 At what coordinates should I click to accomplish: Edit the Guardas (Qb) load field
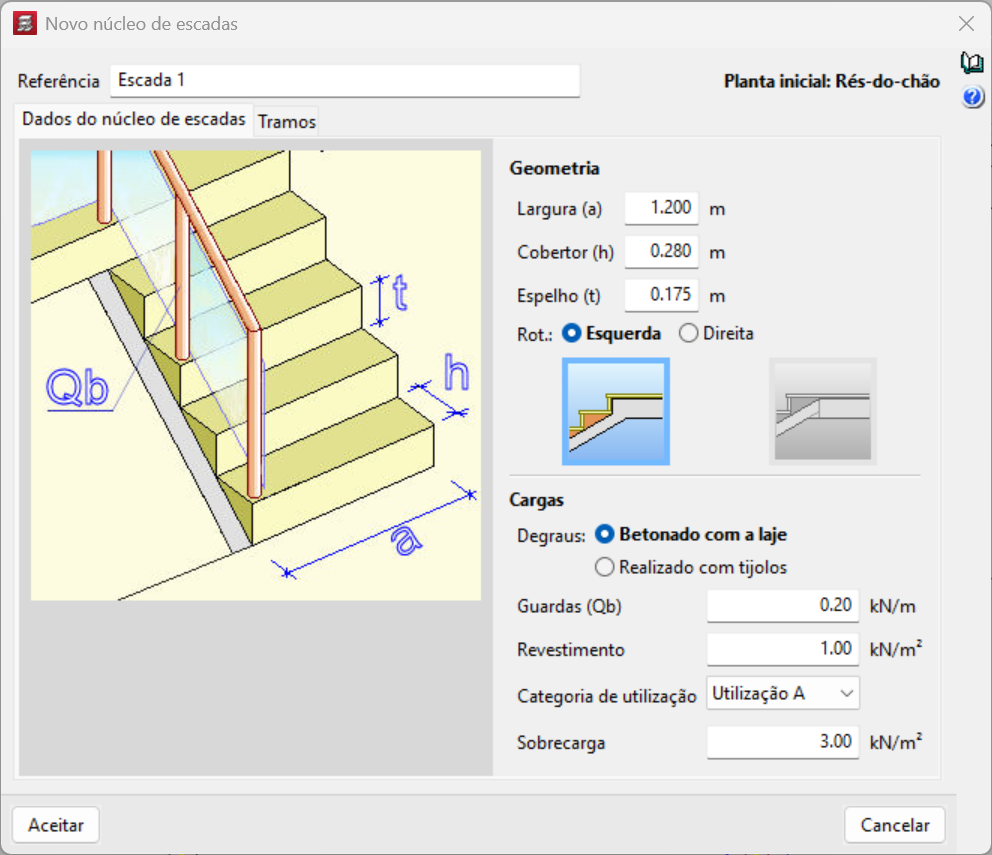tap(783, 606)
